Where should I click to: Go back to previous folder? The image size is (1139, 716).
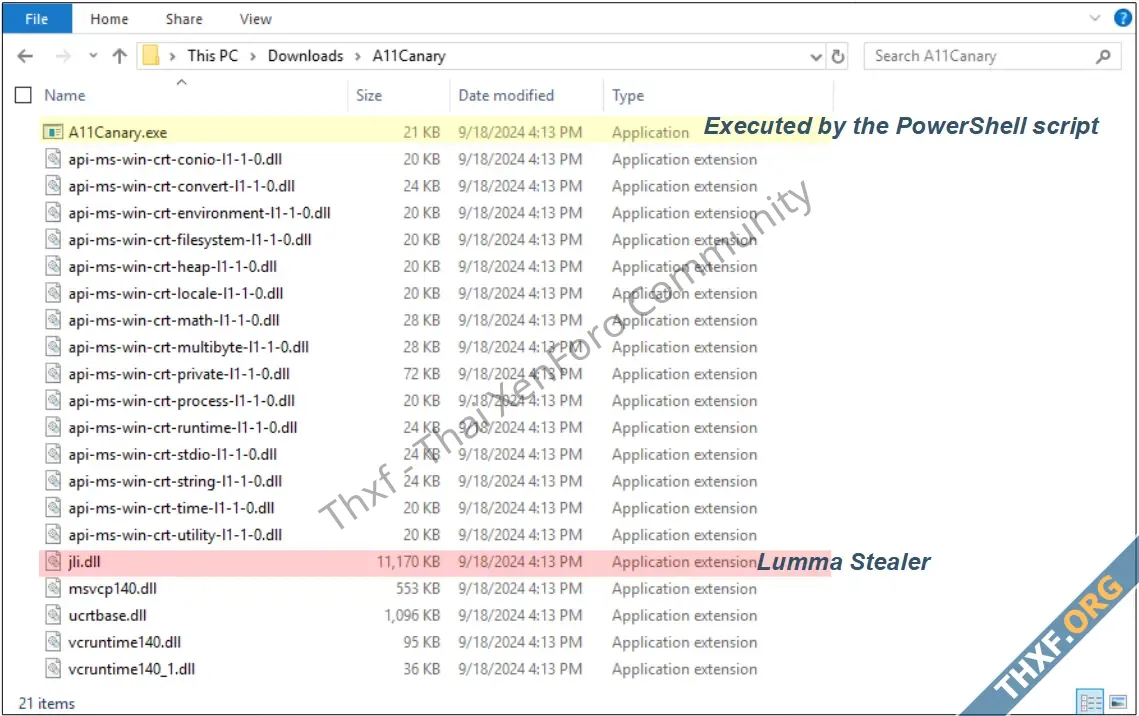pyautogui.click(x=25, y=56)
